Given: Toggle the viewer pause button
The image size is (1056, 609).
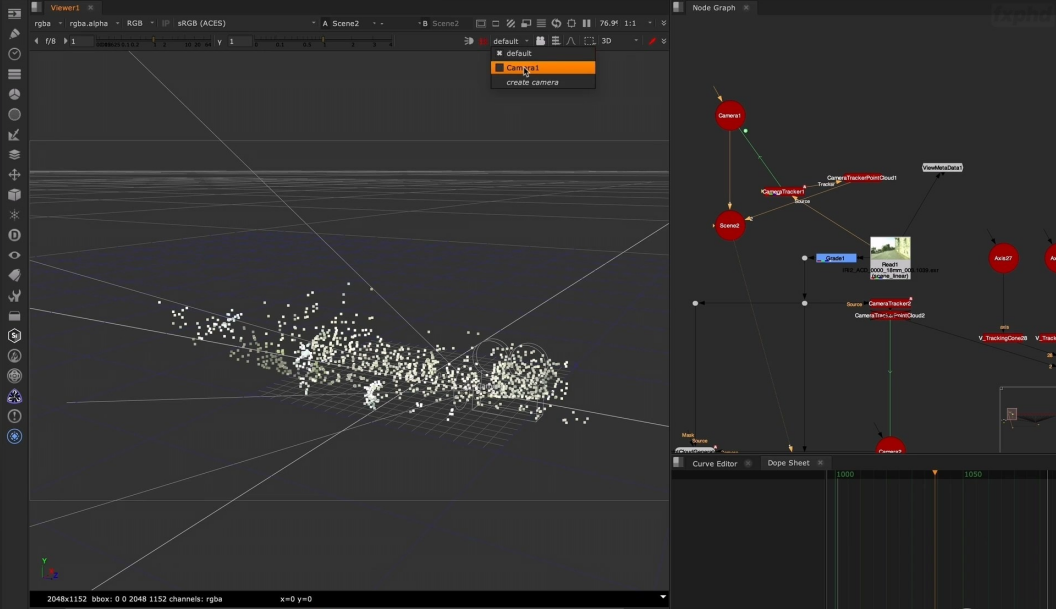Looking at the screenshot, I should coord(586,23).
